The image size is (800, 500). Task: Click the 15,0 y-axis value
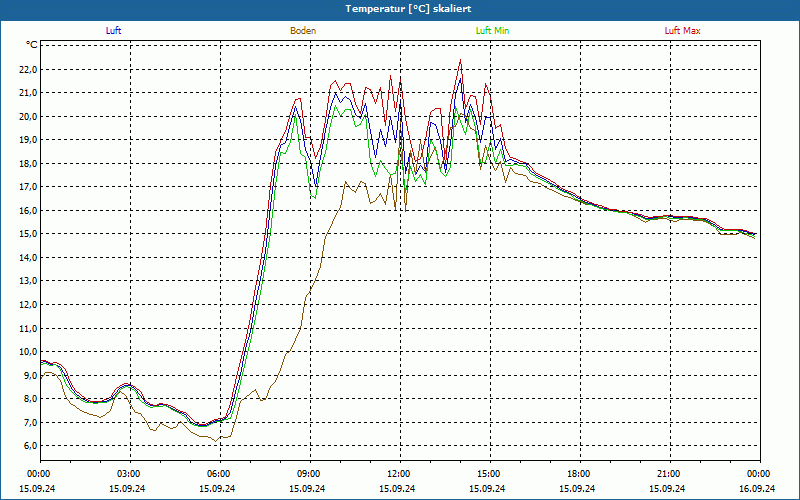coord(28,234)
